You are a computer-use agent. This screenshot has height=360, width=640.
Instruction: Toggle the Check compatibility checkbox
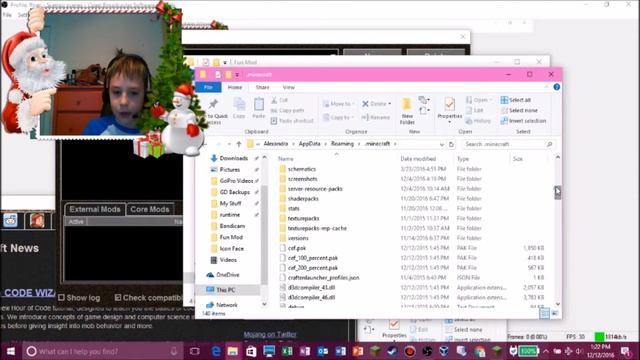click(x=118, y=298)
